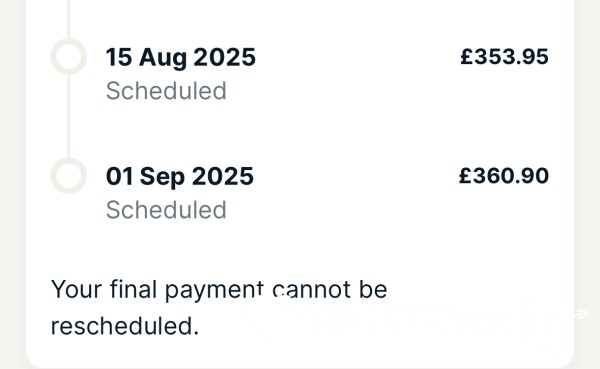Click the £353.95 payment amount
The width and height of the screenshot is (600, 369).
[x=504, y=57]
